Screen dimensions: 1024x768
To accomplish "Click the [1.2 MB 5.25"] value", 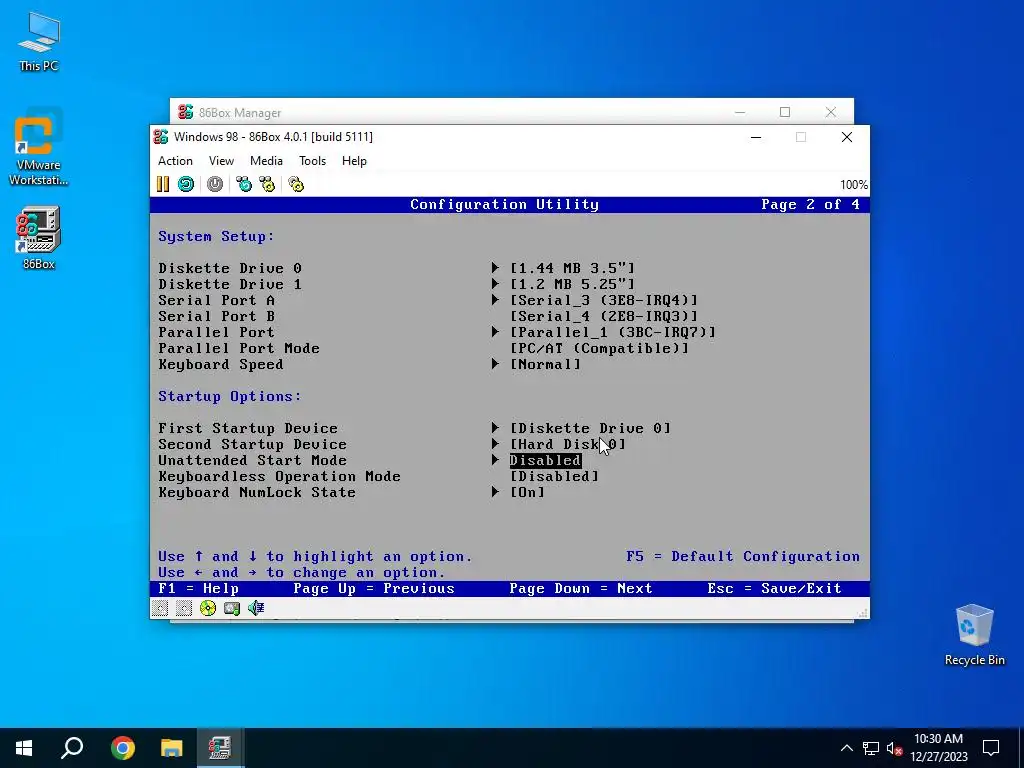I will (x=573, y=284).
